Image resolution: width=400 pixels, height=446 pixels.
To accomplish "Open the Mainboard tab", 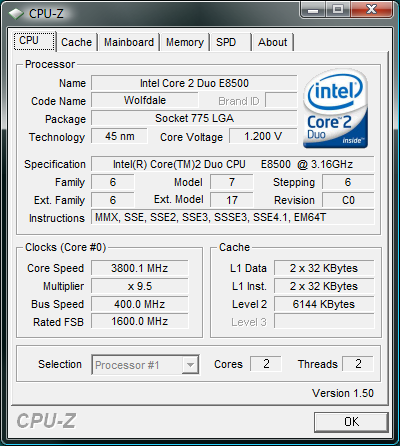I will (x=129, y=42).
